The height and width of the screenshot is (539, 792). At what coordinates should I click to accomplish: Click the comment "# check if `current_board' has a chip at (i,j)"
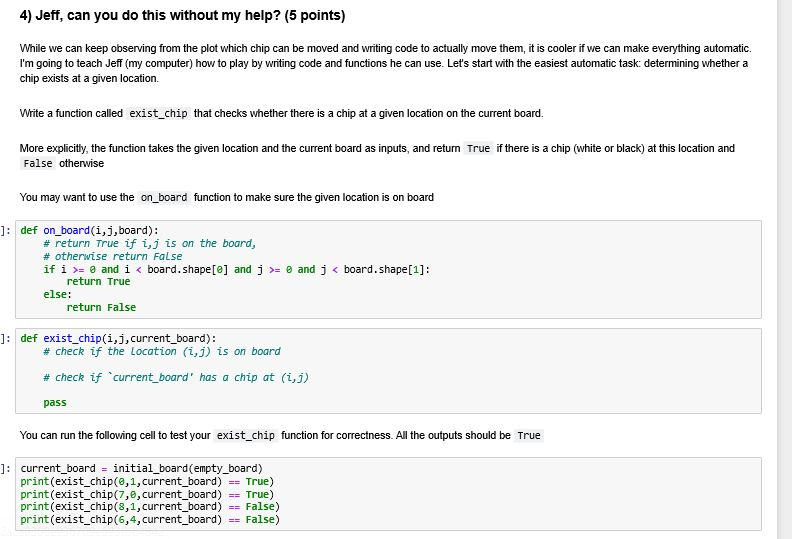pyautogui.click(x=176, y=377)
